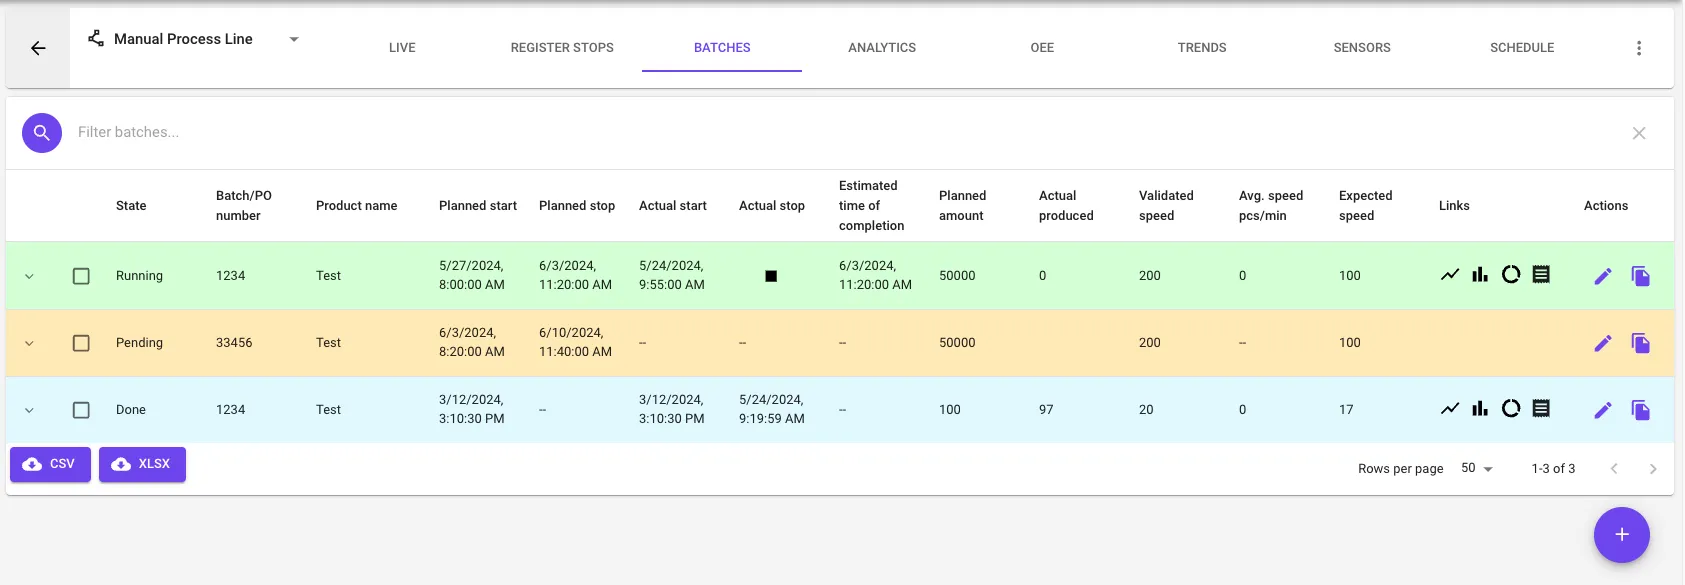Open the bar chart link for the Running batch
Image resolution: width=1685 pixels, height=585 pixels.
(1480, 274)
